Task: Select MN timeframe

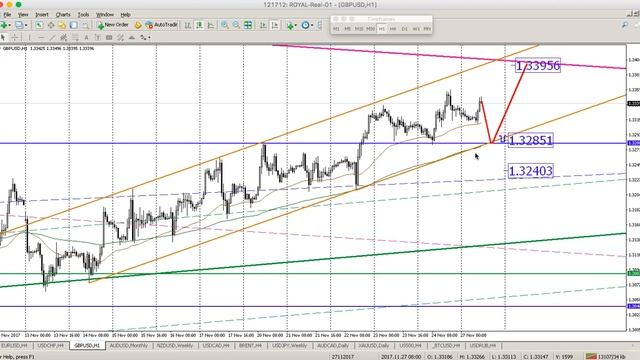Action: 427,29
